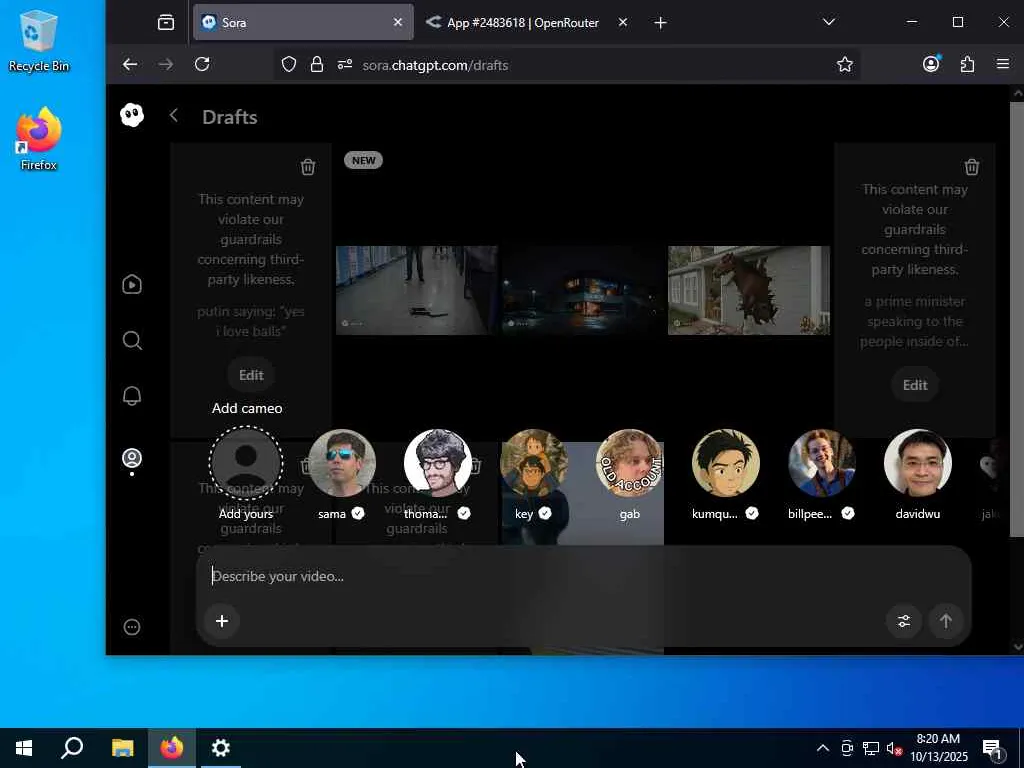This screenshot has height=768, width=1024.
Task: Click the Drafts heading text
Action: tap(229, 117)
